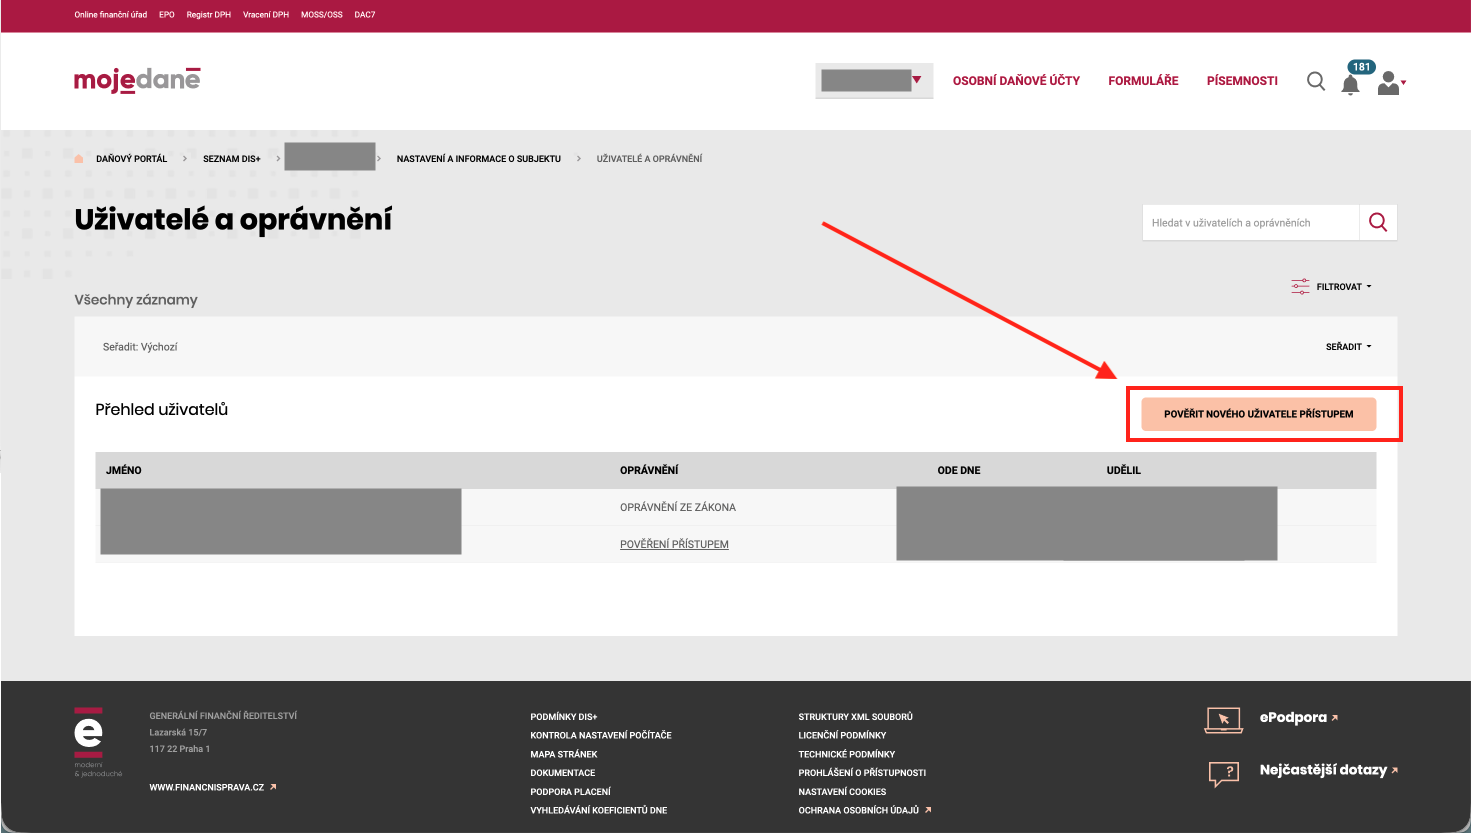Open Nejčastější dotazy link
The width and height of the screenshot is (1471, 833).
tap(1329, 770)
